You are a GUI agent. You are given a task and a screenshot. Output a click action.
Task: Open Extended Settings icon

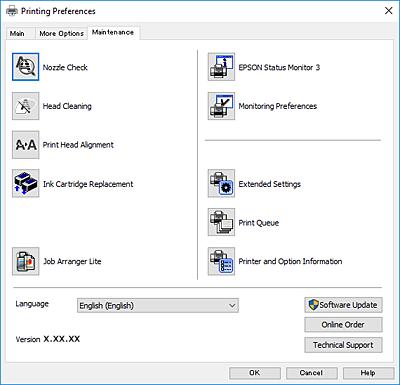pyautogui.click(x=221, y=183)
